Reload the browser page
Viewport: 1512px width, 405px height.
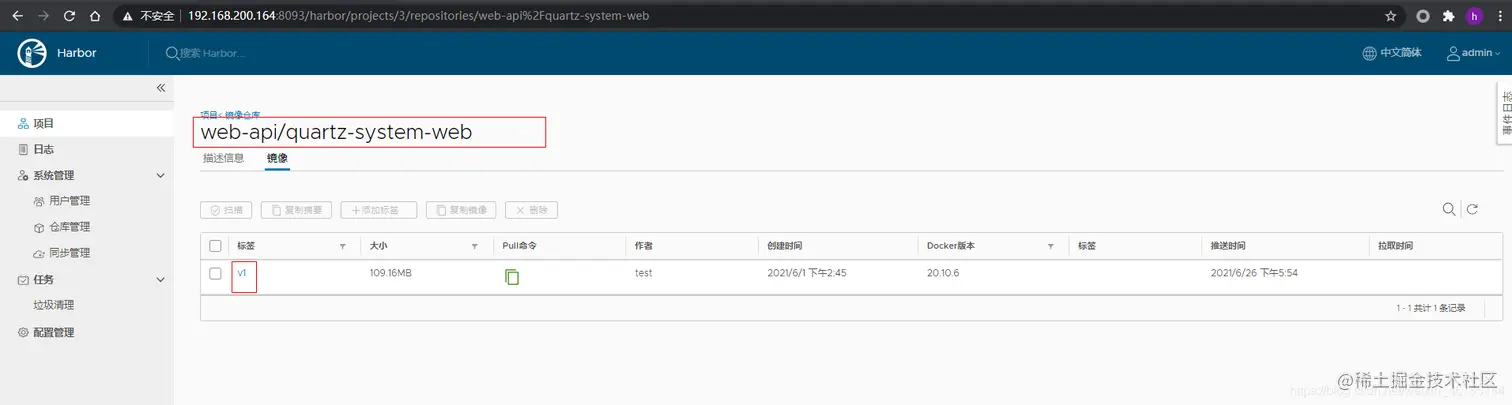click(x=69, y=16)
